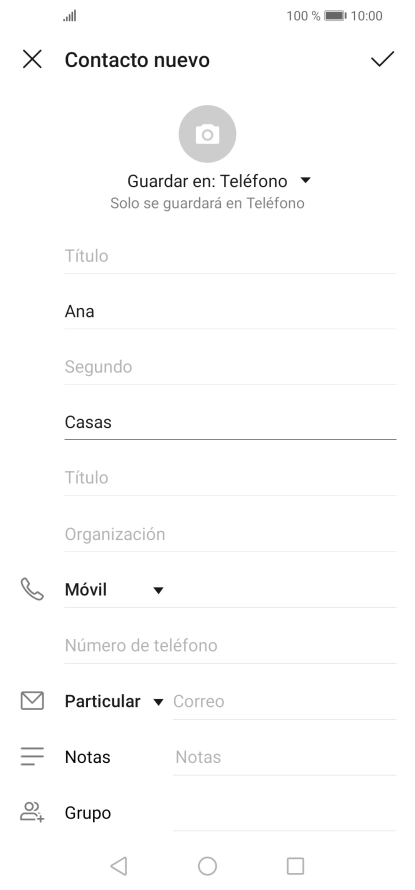Expand the Guardar en: Teléfono dropdown
Image resolution: width=415 pixels, height=890 pixels.
219,181
